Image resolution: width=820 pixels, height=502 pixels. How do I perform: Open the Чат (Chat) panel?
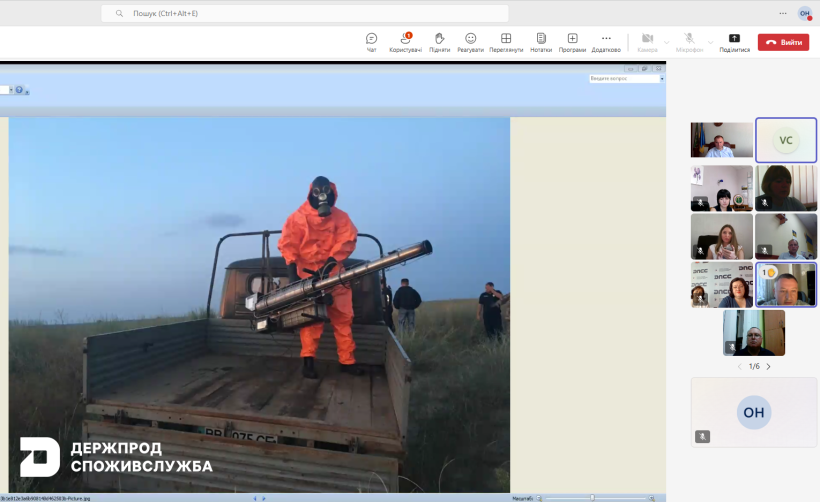[371, 42]
